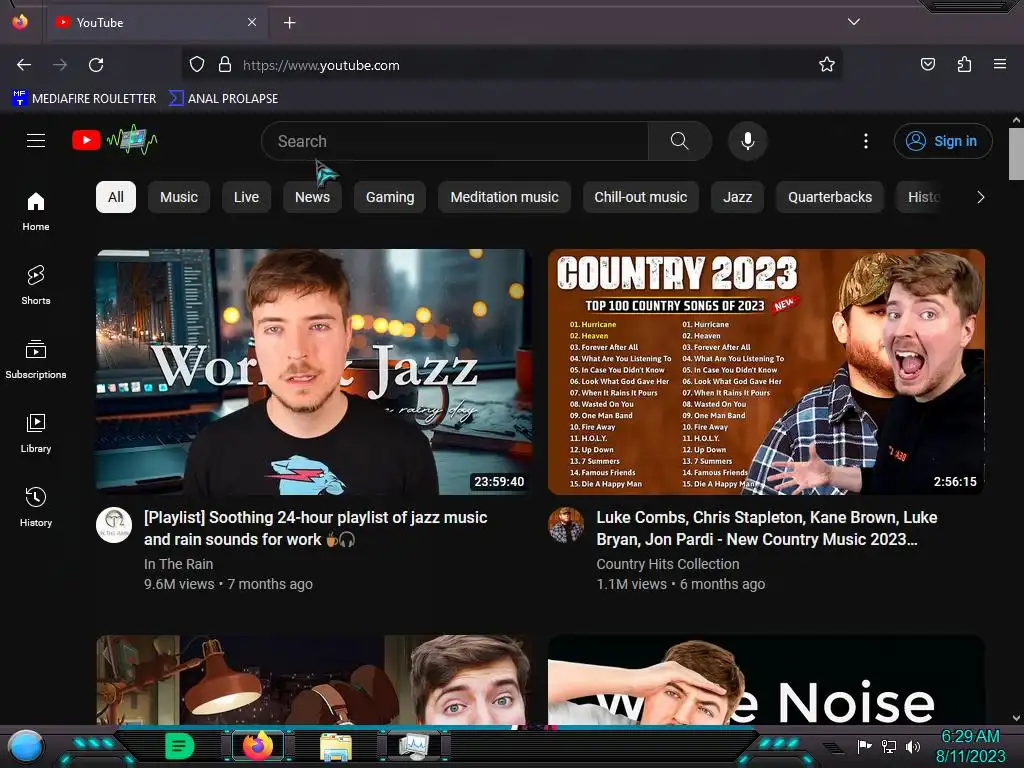Viewport: 1024px width, 768px height.
Task: Open the Work Jazz video thumbnail
Action: (x=313, y=372)
